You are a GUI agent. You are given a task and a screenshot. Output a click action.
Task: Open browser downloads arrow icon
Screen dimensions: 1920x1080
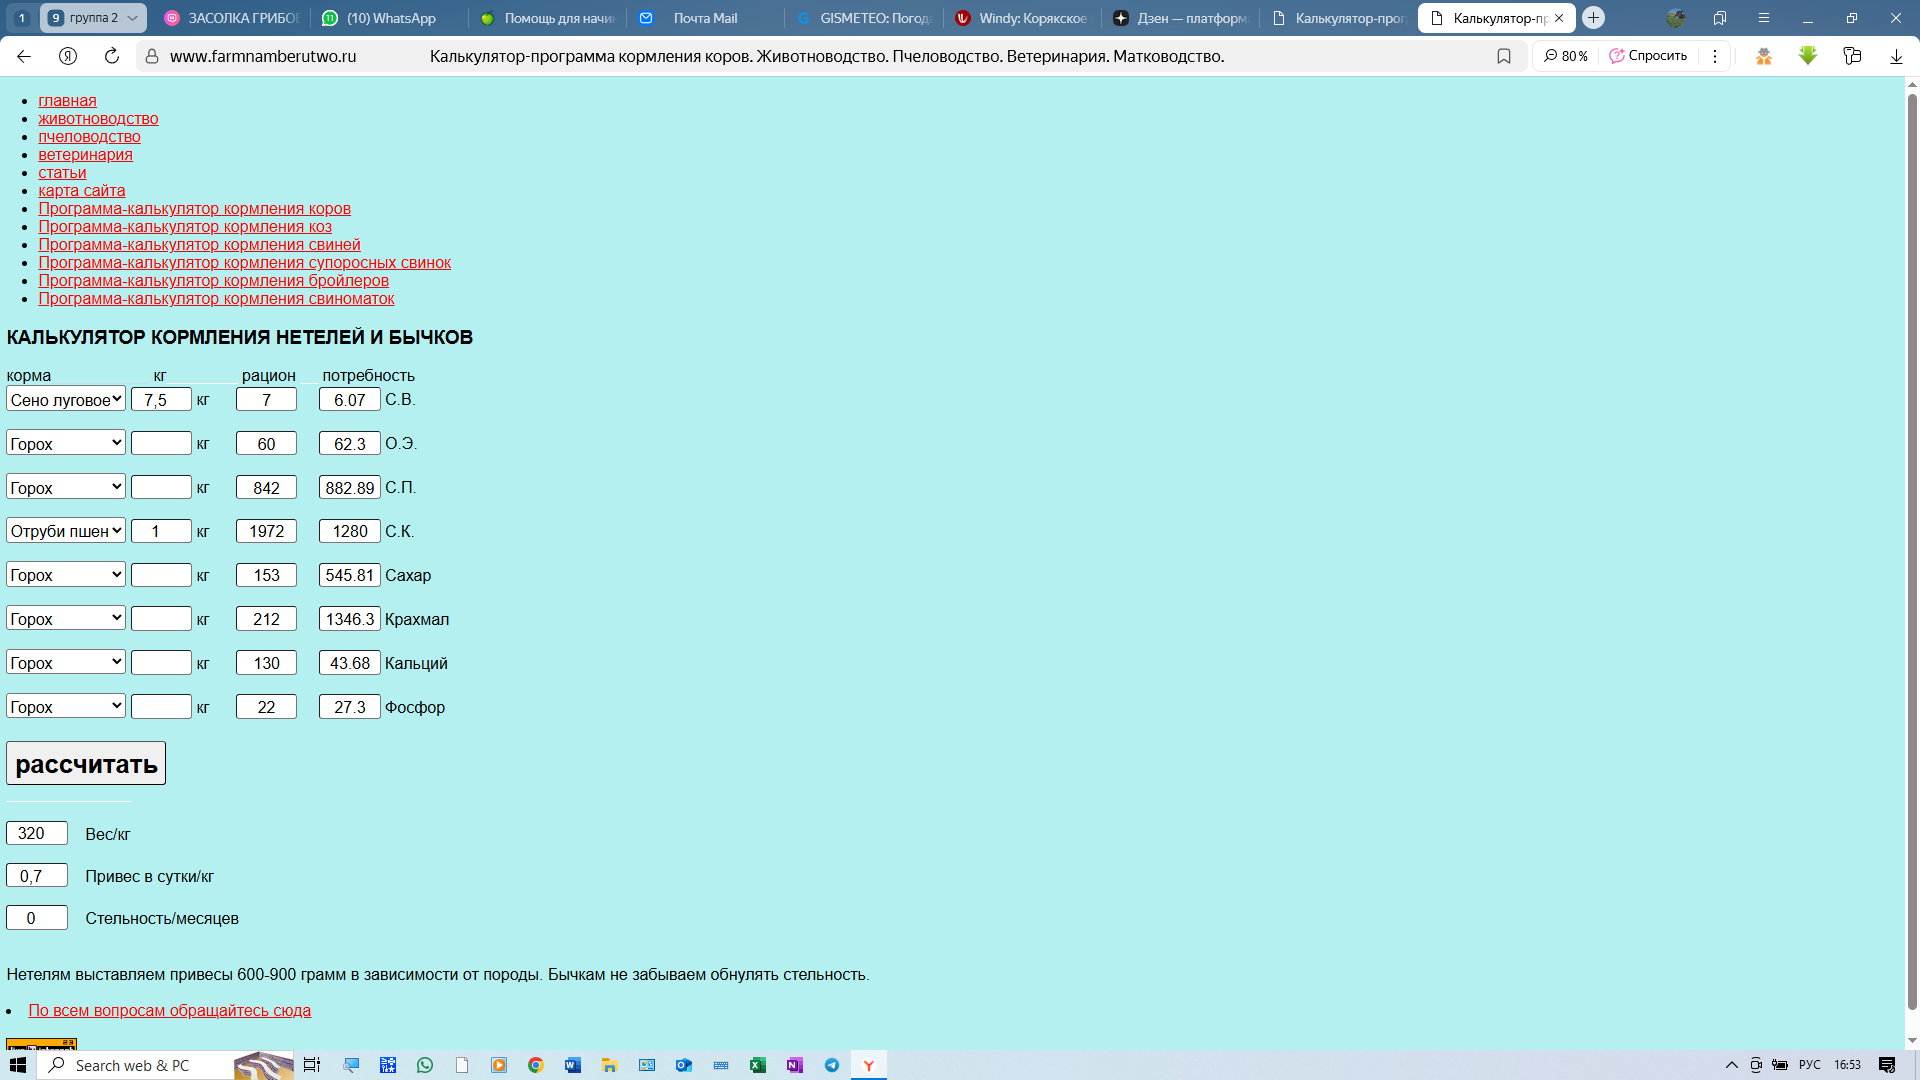1895,56
